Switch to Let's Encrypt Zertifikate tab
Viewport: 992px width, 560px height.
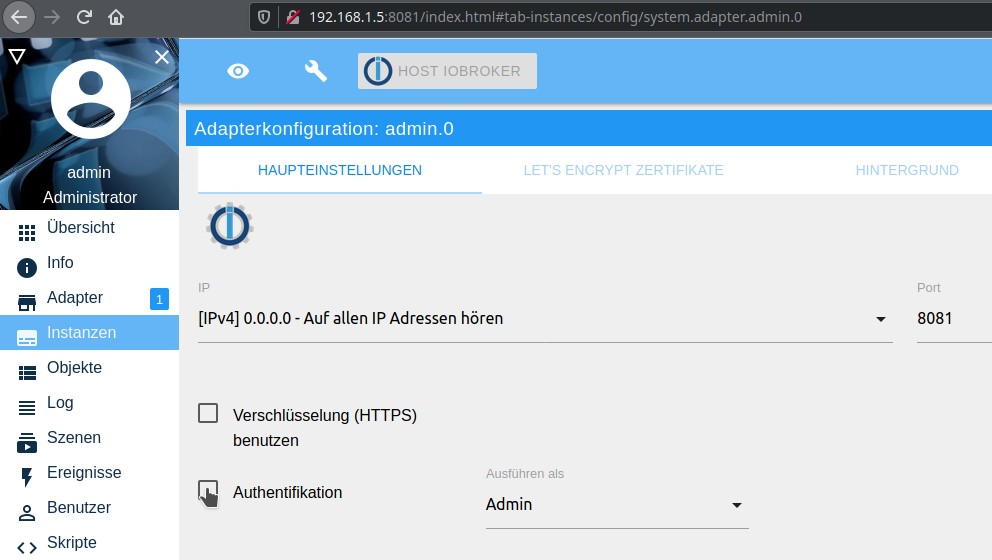tap(623, 170)
